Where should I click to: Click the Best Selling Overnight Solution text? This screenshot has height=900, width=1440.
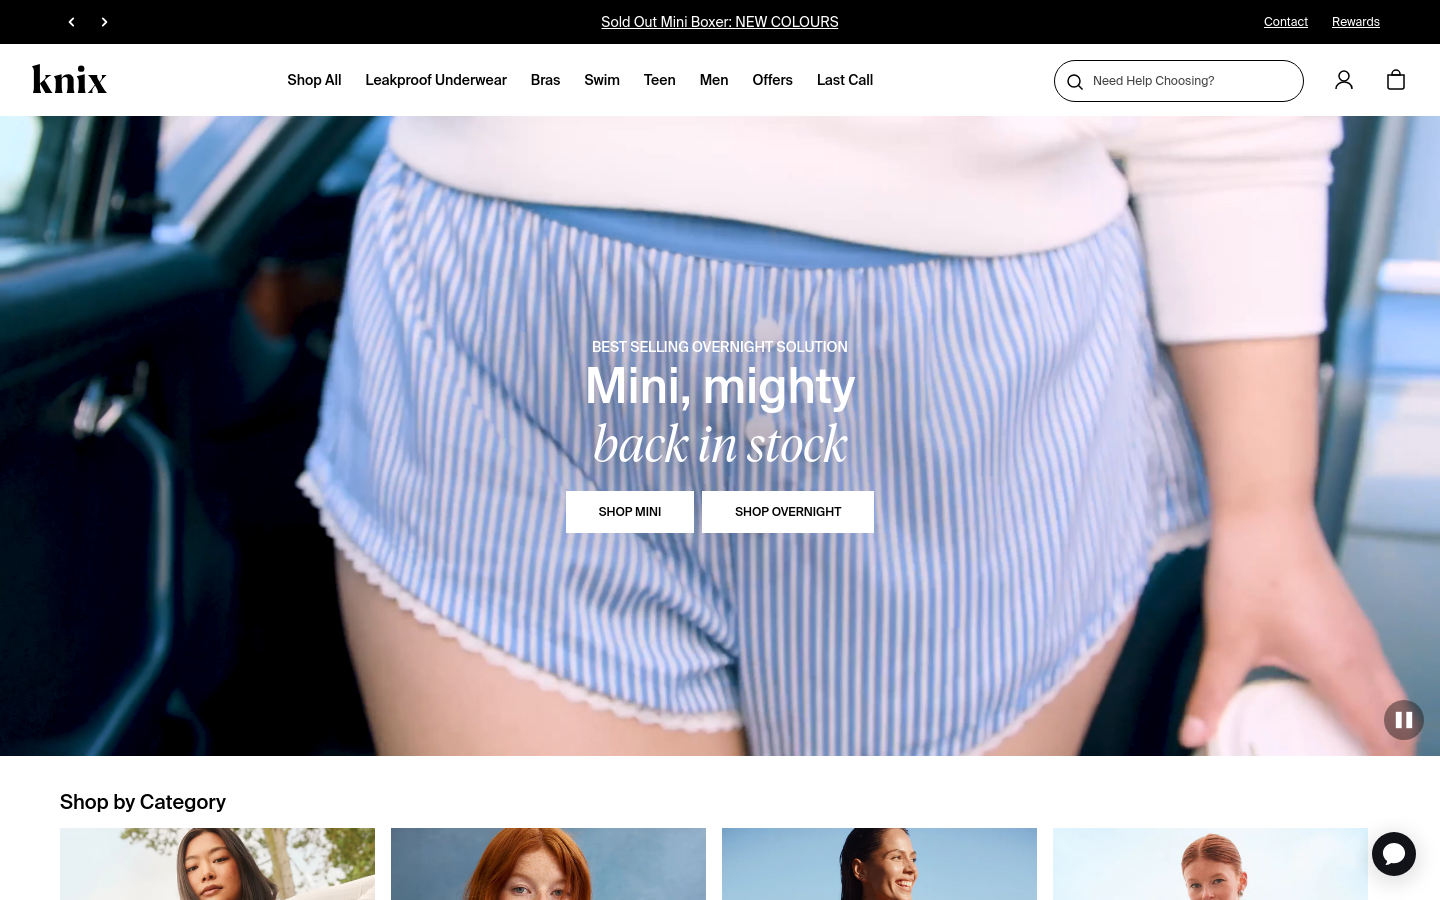click(720, 347)
